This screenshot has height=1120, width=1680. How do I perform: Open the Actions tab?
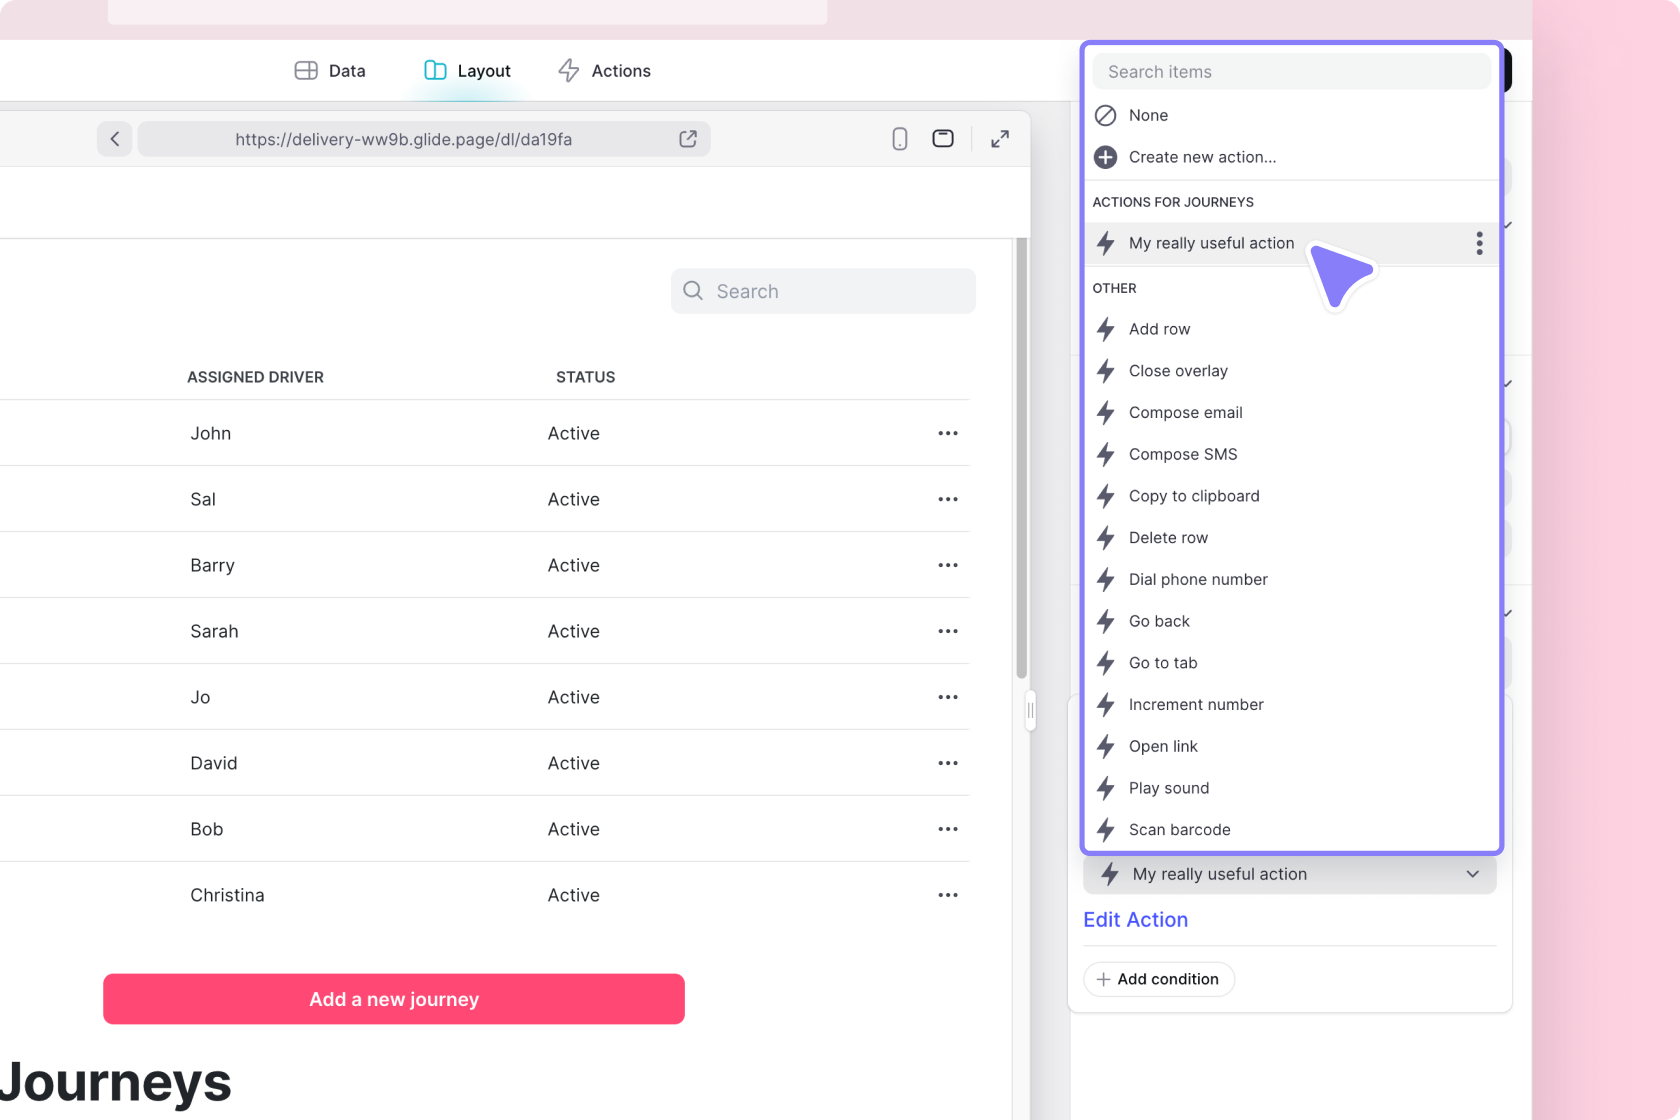[604, 71]
